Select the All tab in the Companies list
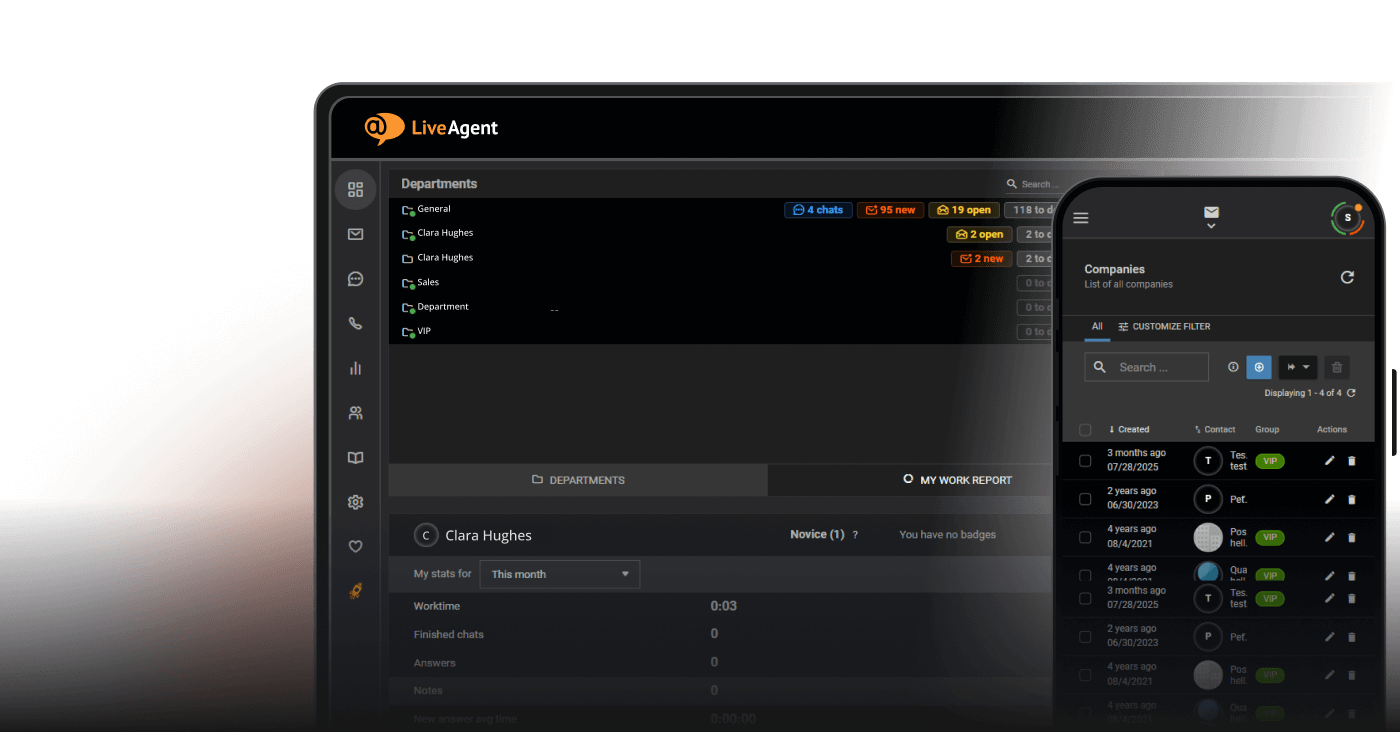This screenshot has width=1400, height=732. [1097, 326]
